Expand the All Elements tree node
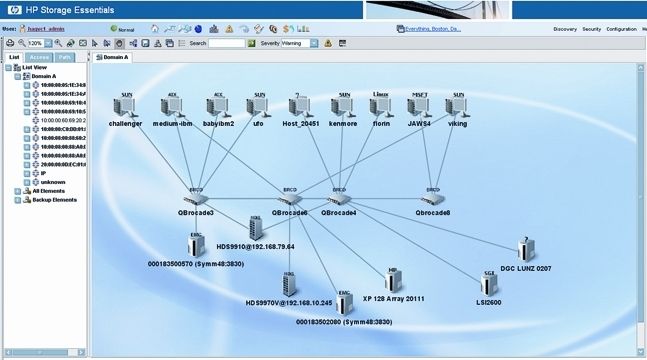Screen dimensions: 647x360 pos(18,191)
